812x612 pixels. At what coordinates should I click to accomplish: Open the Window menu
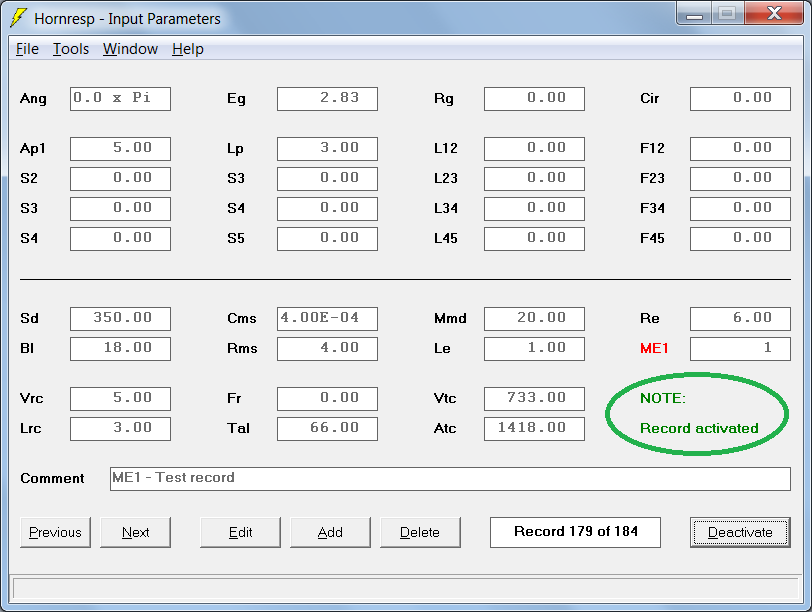tap(130, 49)
